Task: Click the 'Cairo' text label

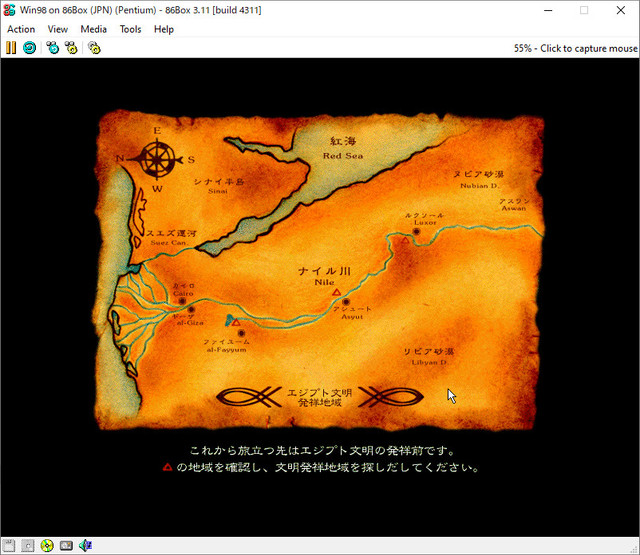Action: pyautogui.click(x=183, y=293)
